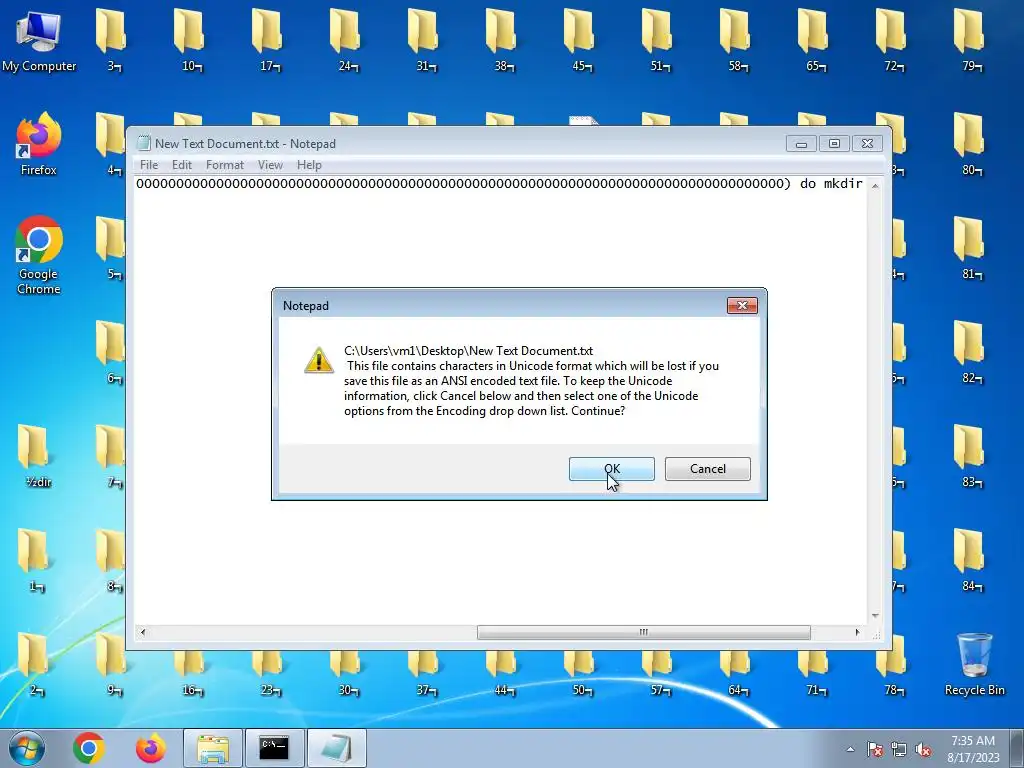This screenshot has width=1024, height=768.
Task: Open the View menu in Notepad
Action: tap(270, 165)
